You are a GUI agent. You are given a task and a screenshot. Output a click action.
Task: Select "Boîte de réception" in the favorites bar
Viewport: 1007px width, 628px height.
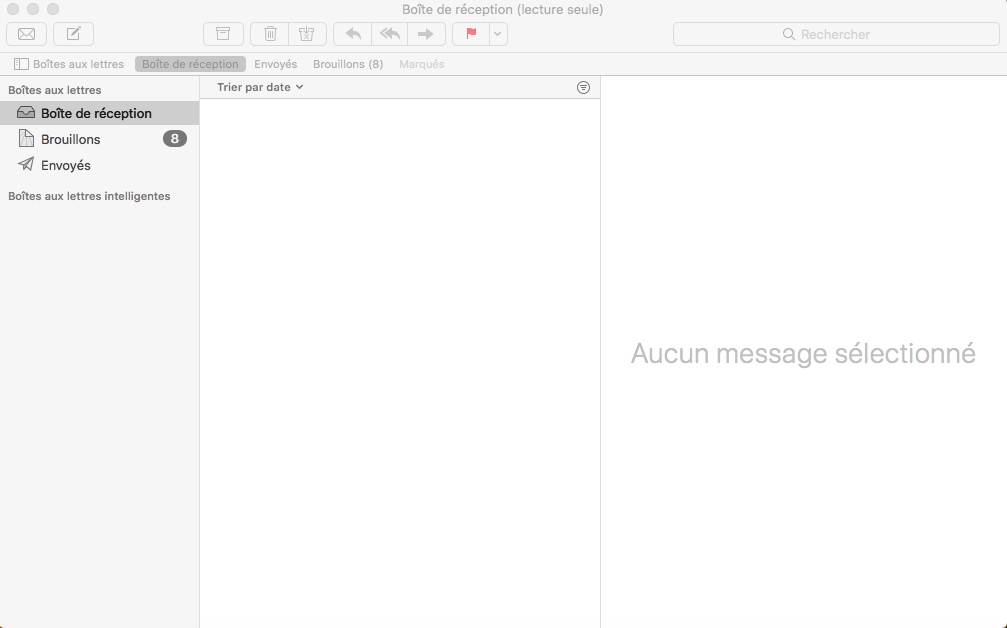click(190, 64)
